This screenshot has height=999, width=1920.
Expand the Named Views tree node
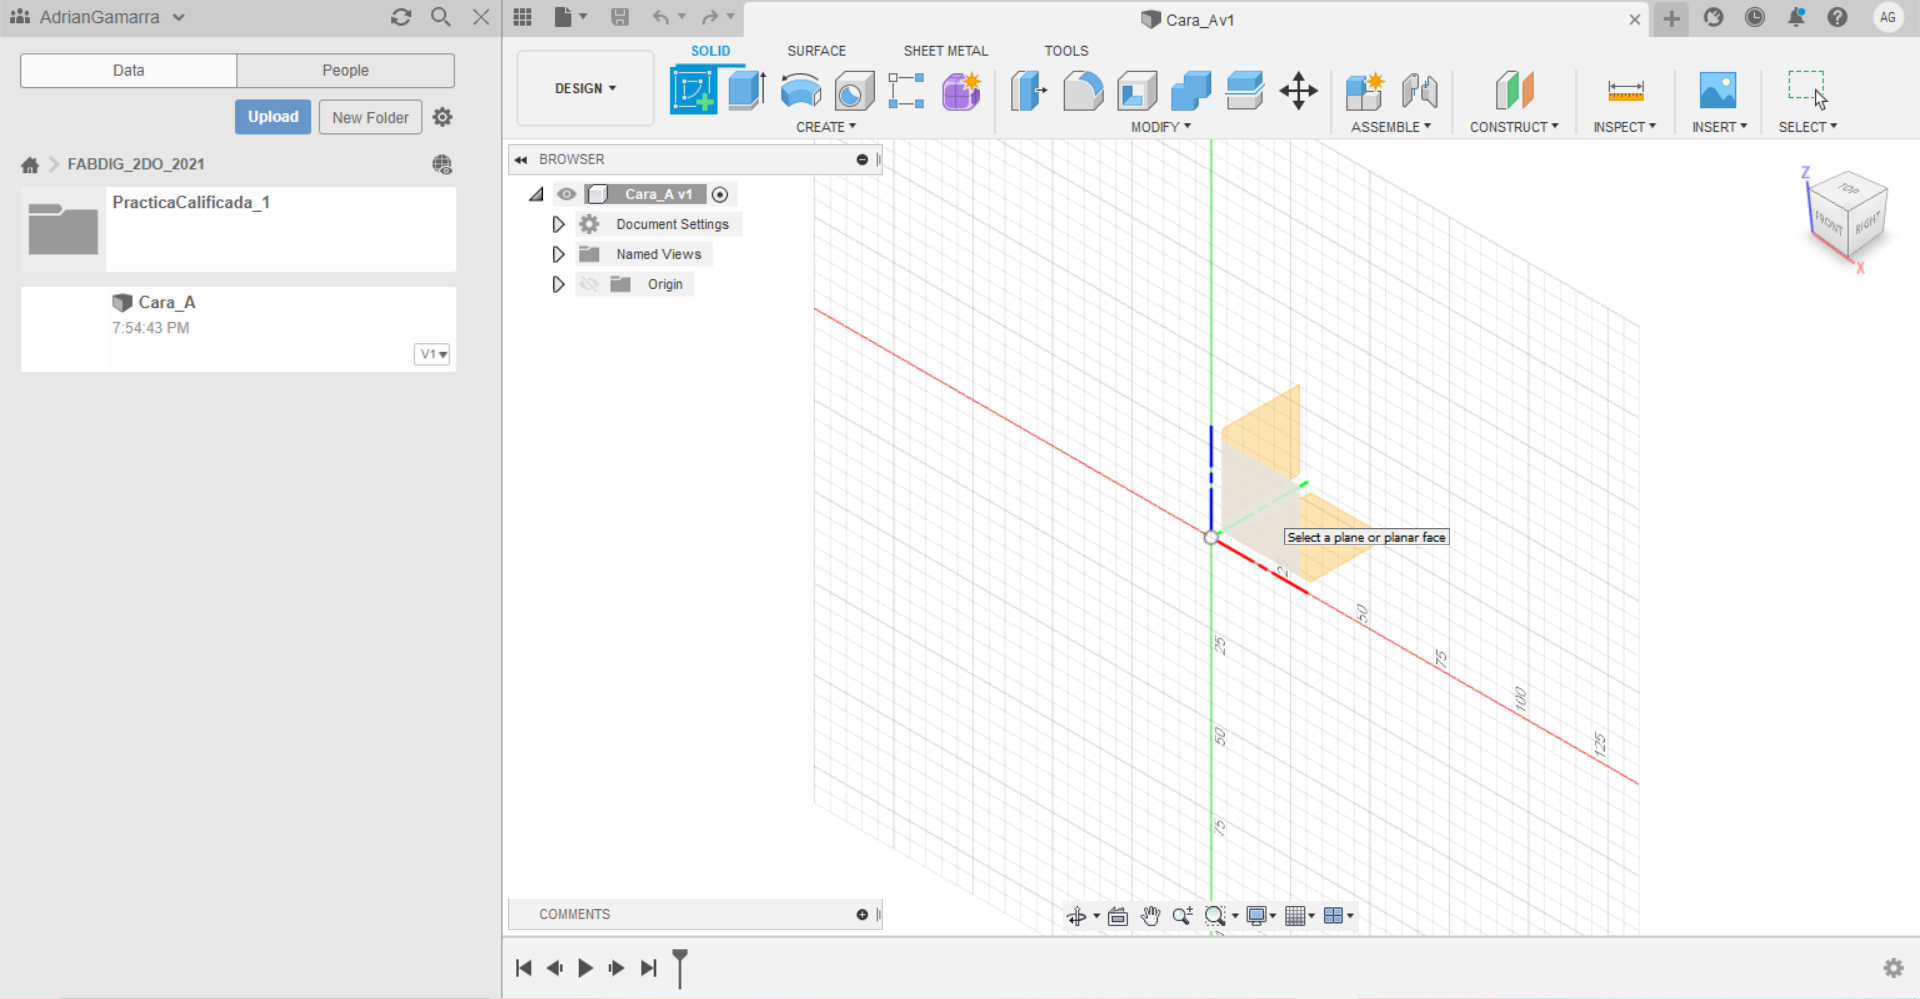(558, 254)
